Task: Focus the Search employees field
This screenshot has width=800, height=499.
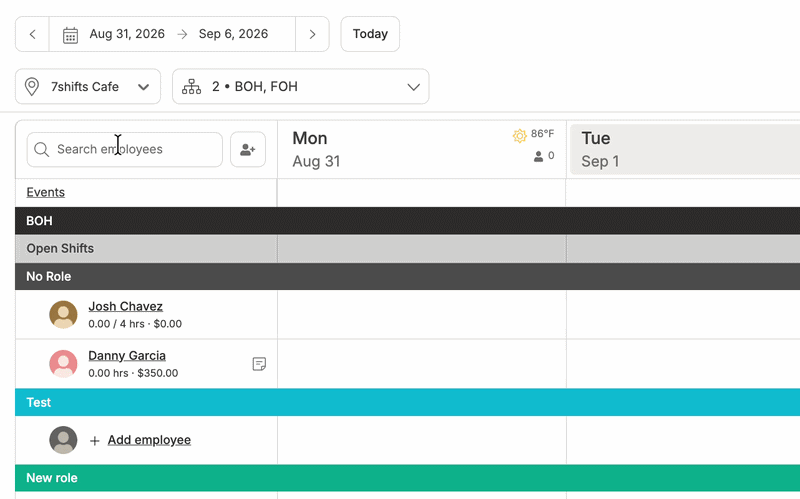Action: click(x=124, y=149)
